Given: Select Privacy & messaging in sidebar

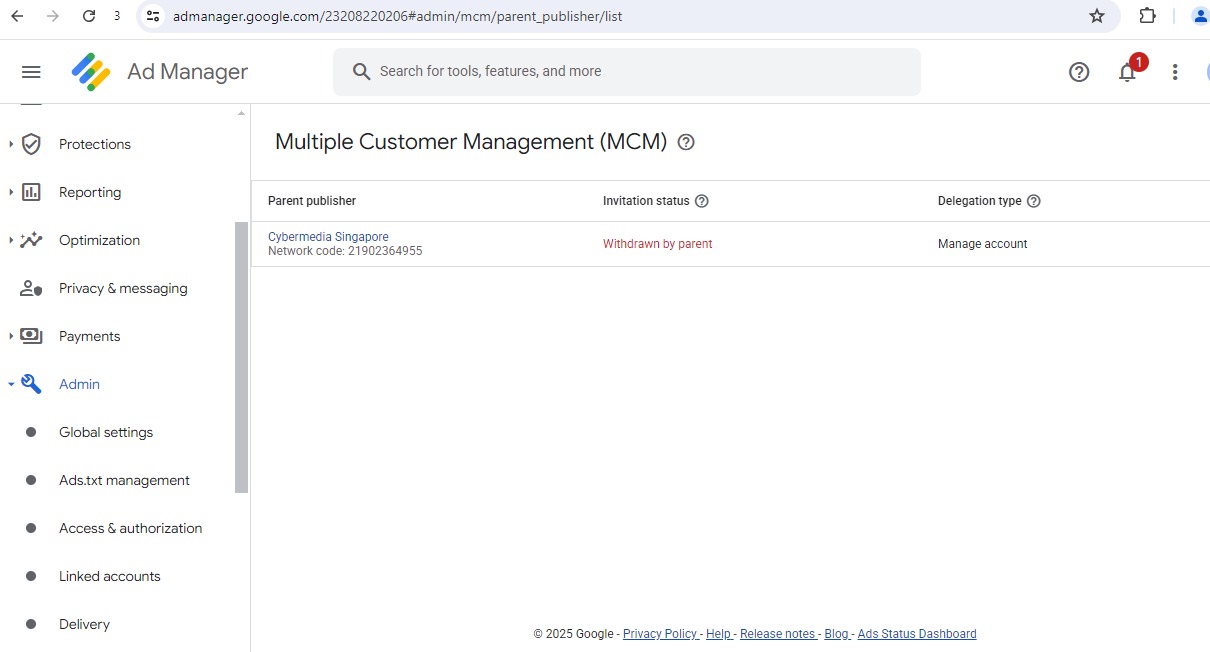Looking at the screenshot, I should pyautogui.click(x=123, y=288).
